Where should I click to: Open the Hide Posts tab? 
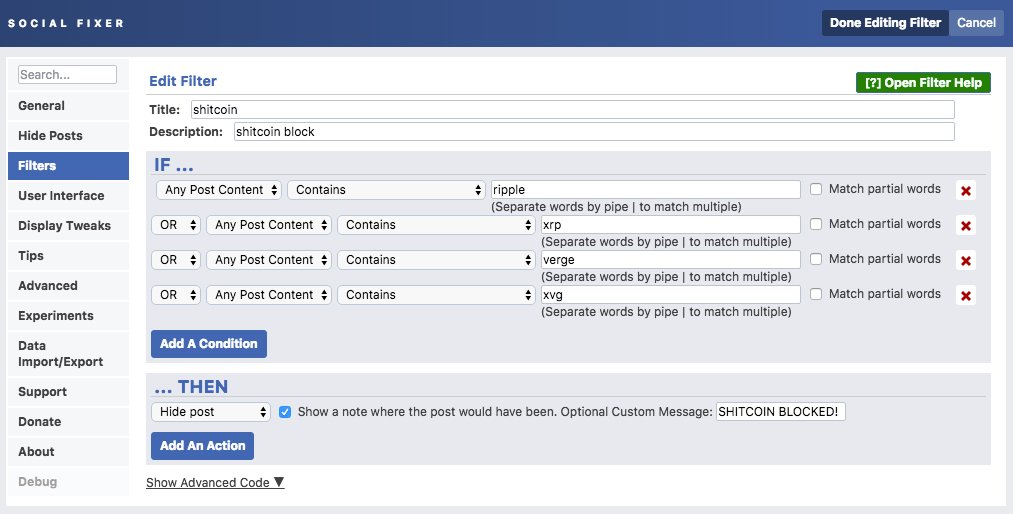tap(68, 136)
